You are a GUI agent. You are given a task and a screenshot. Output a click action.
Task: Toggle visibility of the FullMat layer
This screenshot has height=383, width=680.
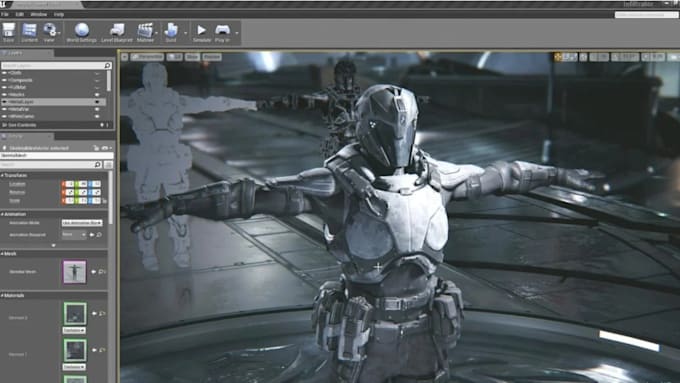[97, 87]
